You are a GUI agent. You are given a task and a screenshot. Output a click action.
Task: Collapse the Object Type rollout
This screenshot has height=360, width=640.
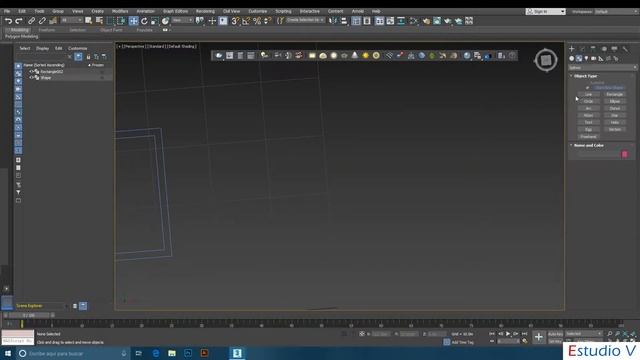tap(585, 76)
